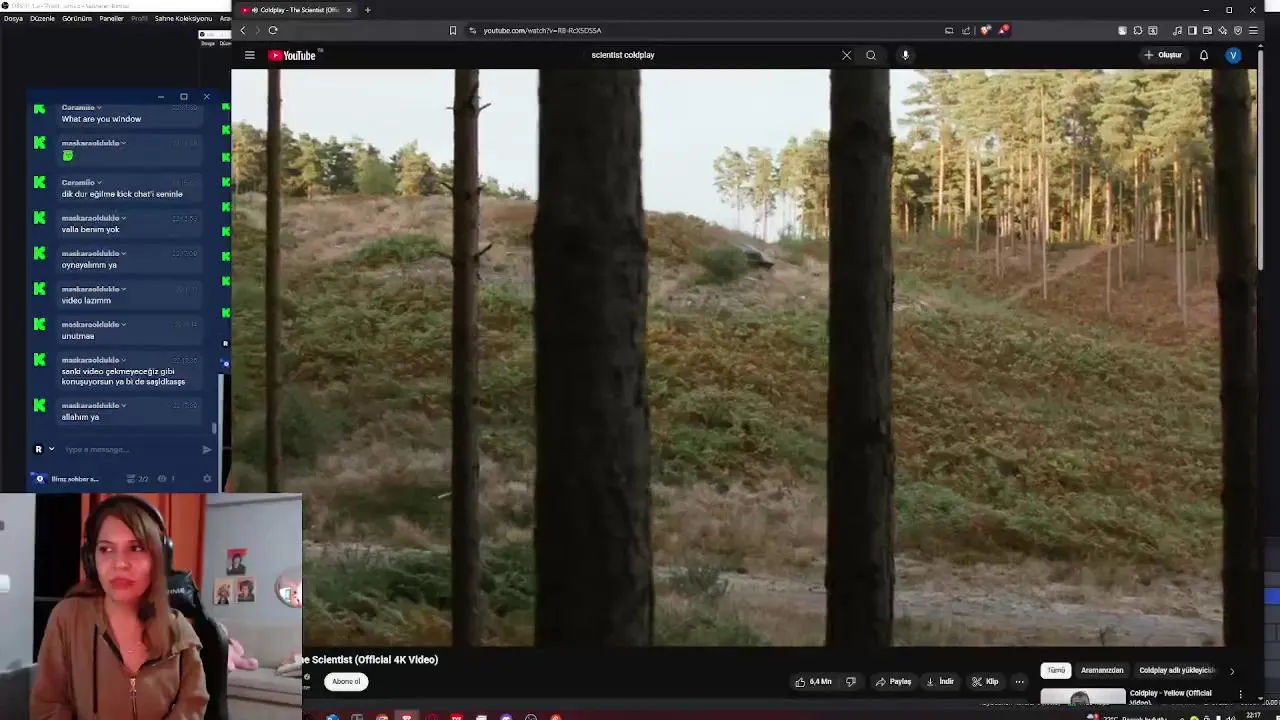Image resolution: width=1280 pixels, height=720 pixels.
Task: Open the browser wallet icon
Action: (1207, 30)
